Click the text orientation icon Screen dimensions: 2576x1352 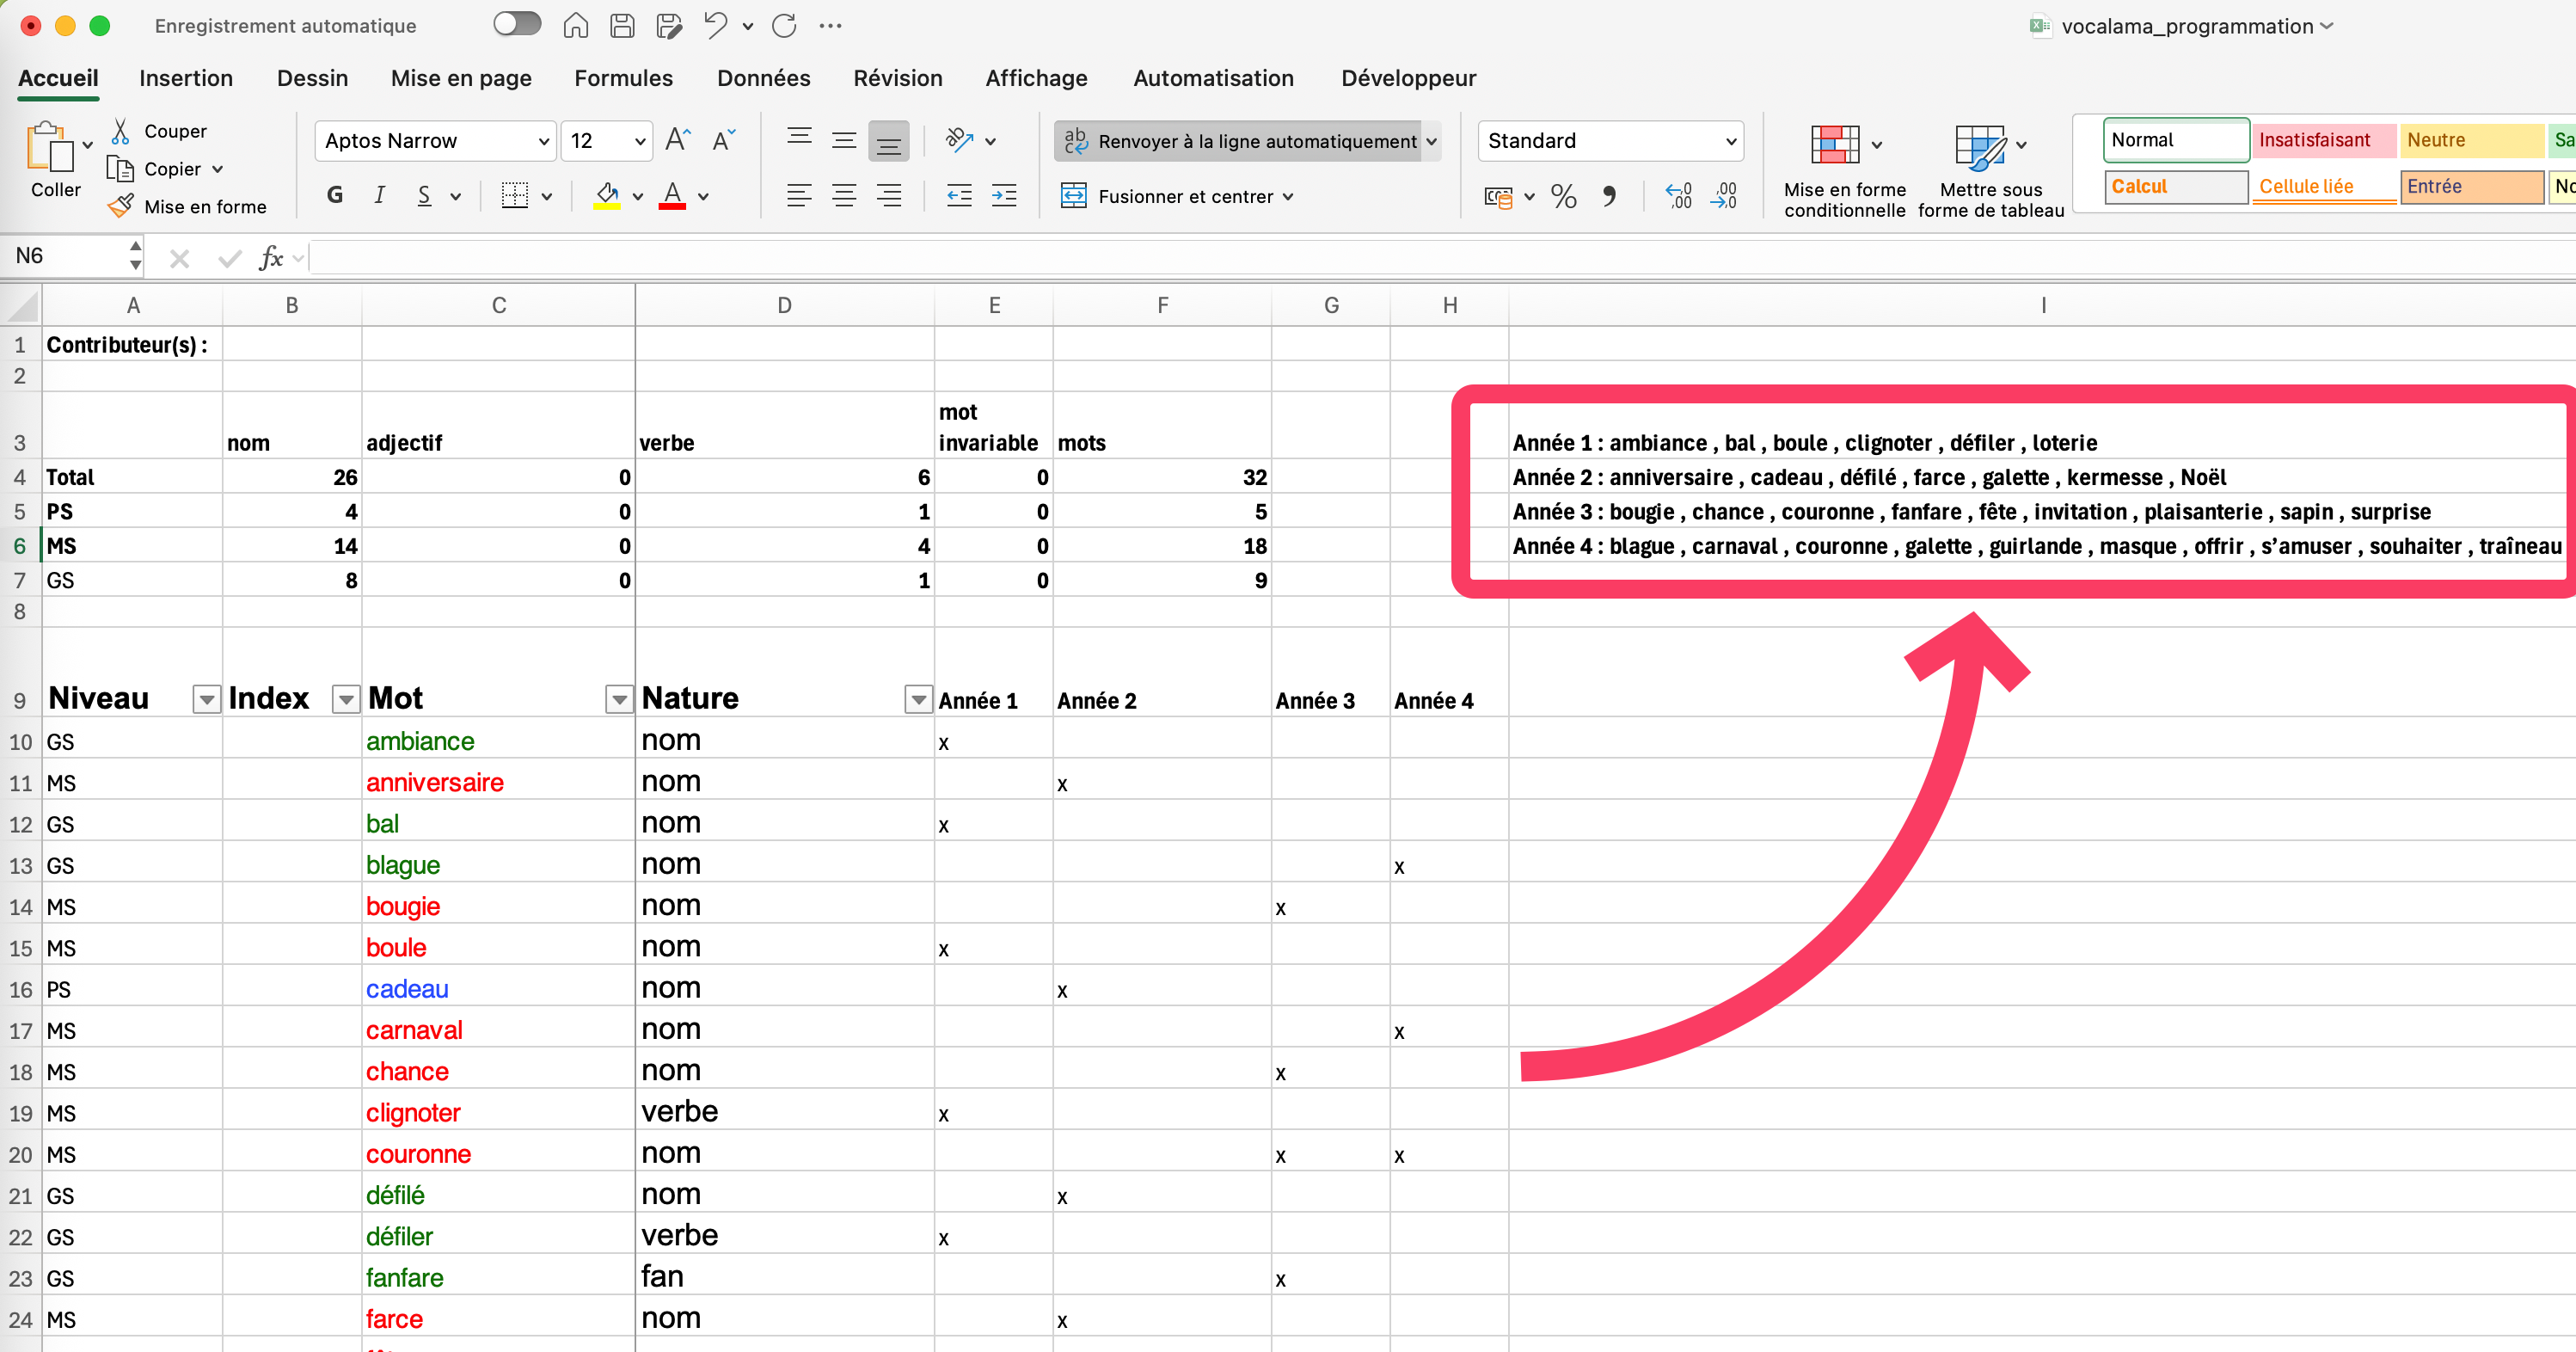point(960,140)
